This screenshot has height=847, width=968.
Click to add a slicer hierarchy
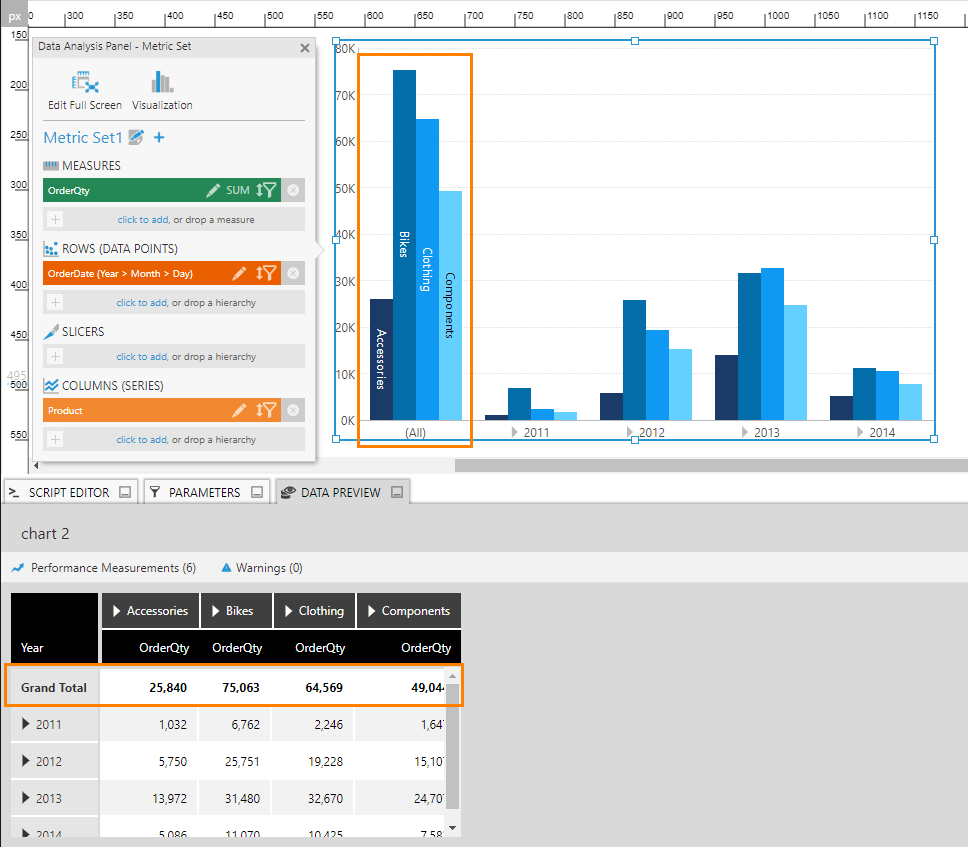141,357
